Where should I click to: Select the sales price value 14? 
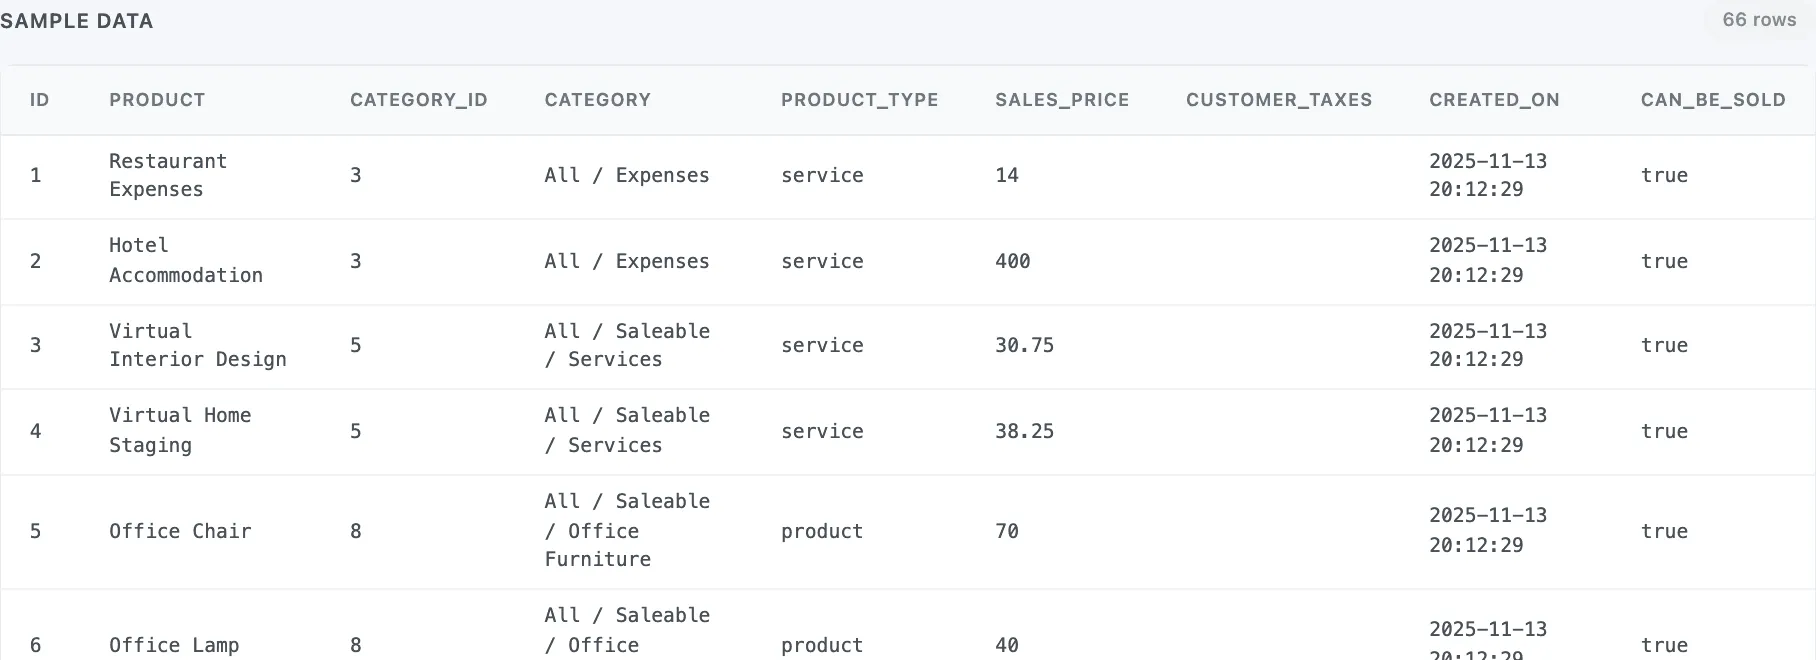(x=1007, y=175)
